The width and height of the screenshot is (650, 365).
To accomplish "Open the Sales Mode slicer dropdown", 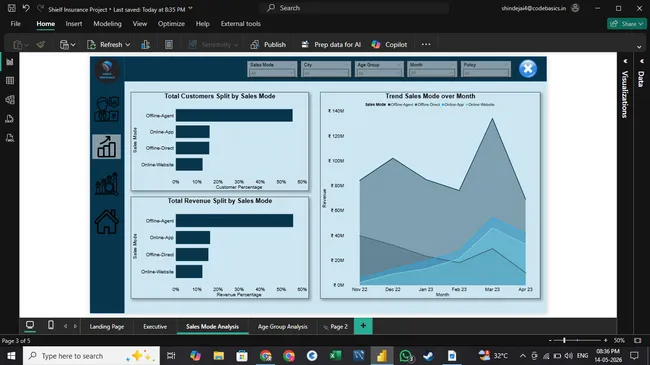I will [x=272, y=73].
